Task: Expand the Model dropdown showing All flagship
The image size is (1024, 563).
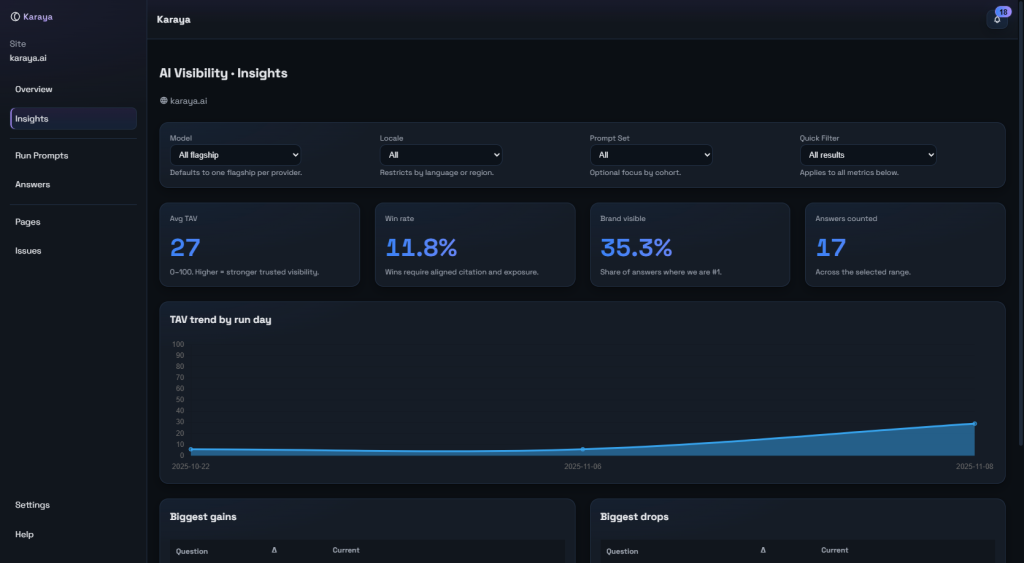Action: pyautogui.click(x=235, y=155)
